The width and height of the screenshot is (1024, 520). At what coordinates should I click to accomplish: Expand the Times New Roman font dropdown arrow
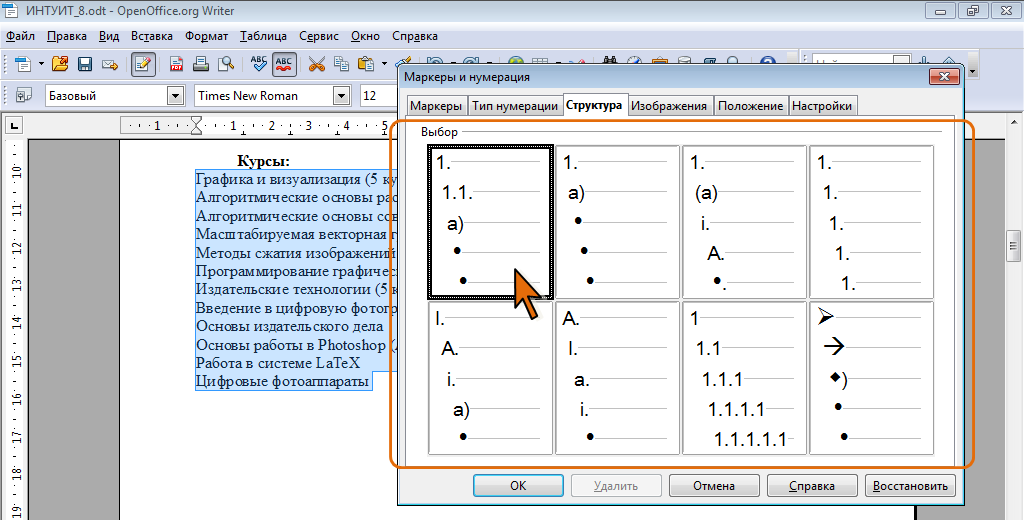342,96
